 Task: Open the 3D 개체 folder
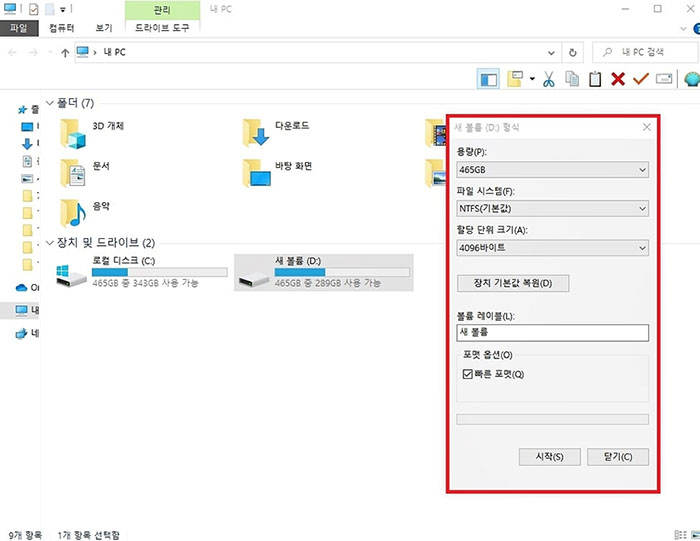pos(92,133)
